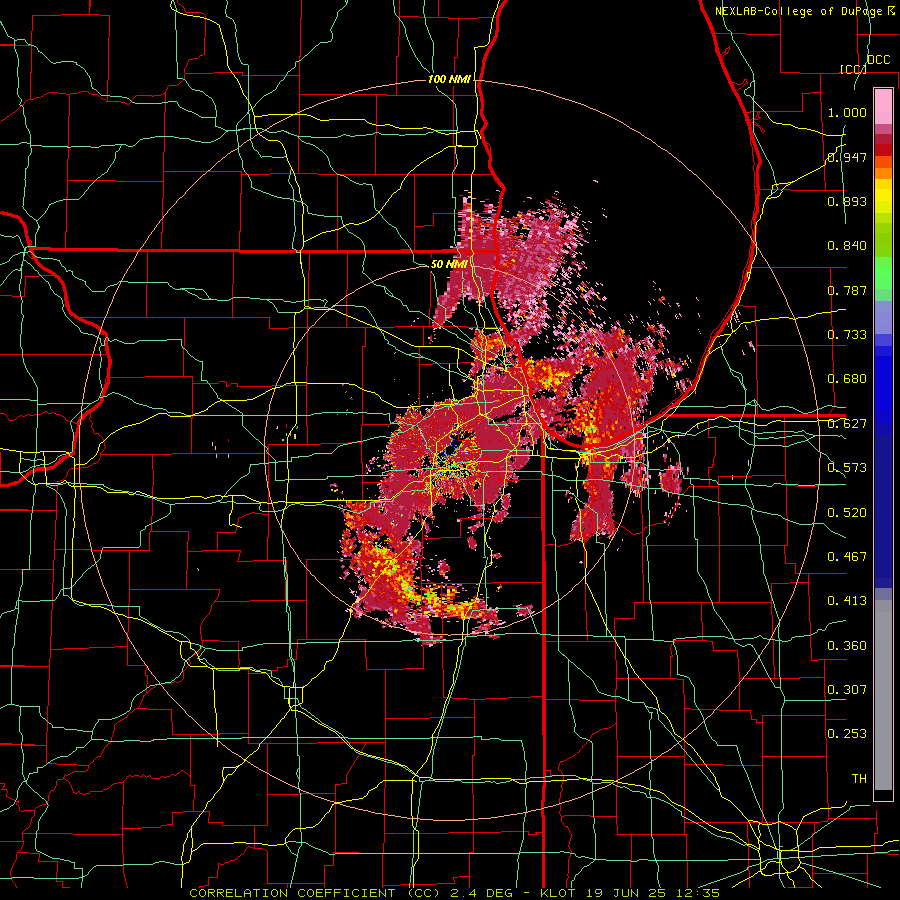Click the 0.307 scale value
Image resolution: width=900 pixels, height=900 pixels.
(847, 690)
